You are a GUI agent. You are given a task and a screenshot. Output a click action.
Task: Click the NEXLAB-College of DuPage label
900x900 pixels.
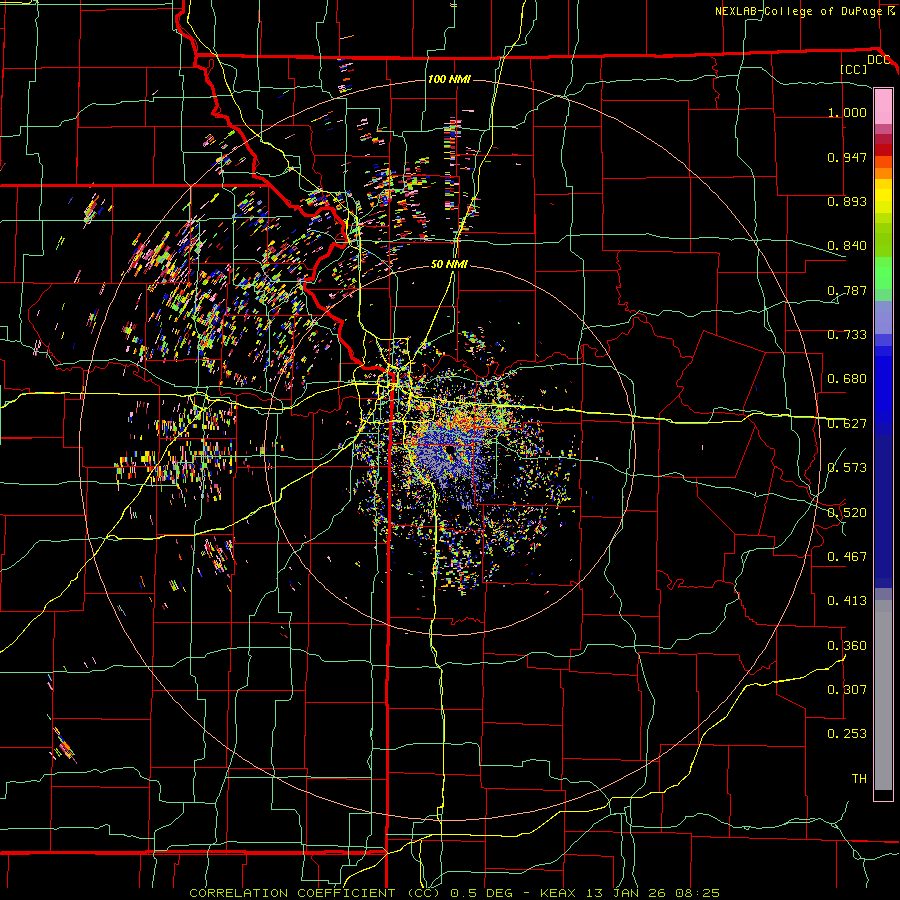tap(798, 11)
